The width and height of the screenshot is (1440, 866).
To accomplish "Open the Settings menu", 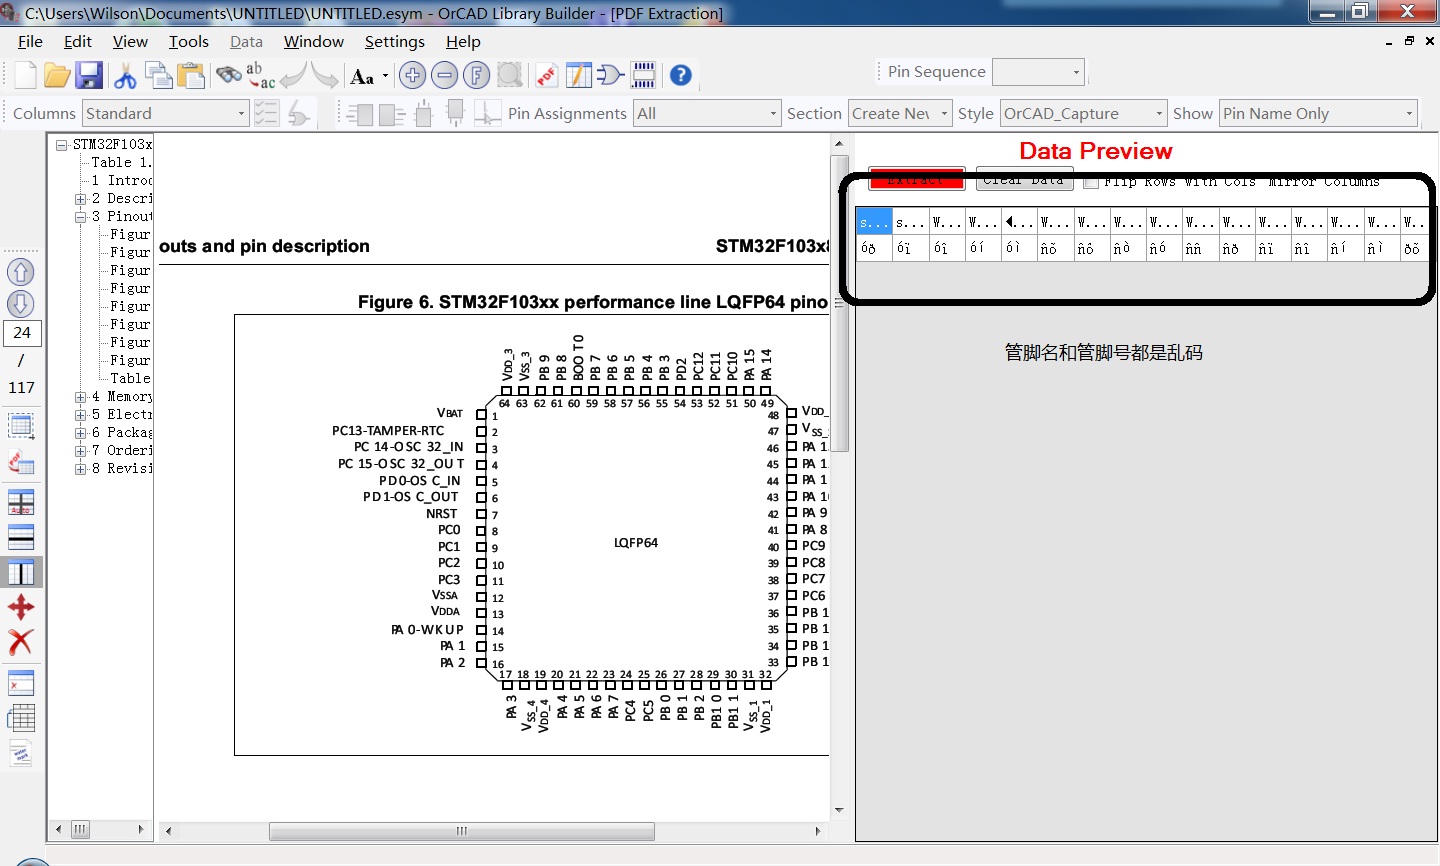I will (x=395, y=41).
